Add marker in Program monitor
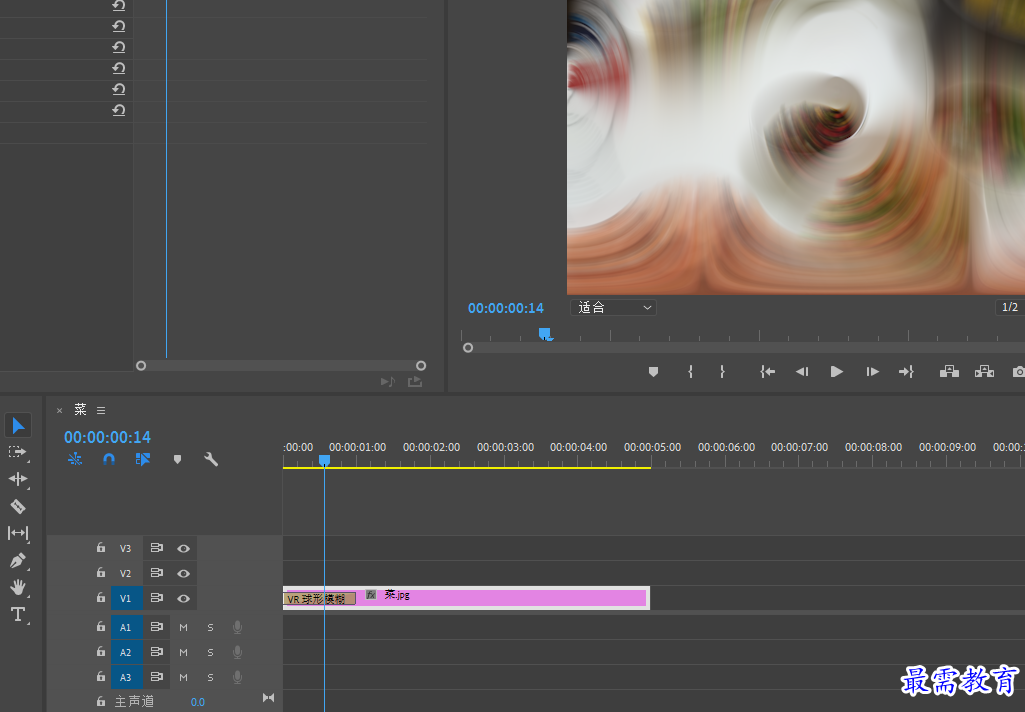 [653, 371]
